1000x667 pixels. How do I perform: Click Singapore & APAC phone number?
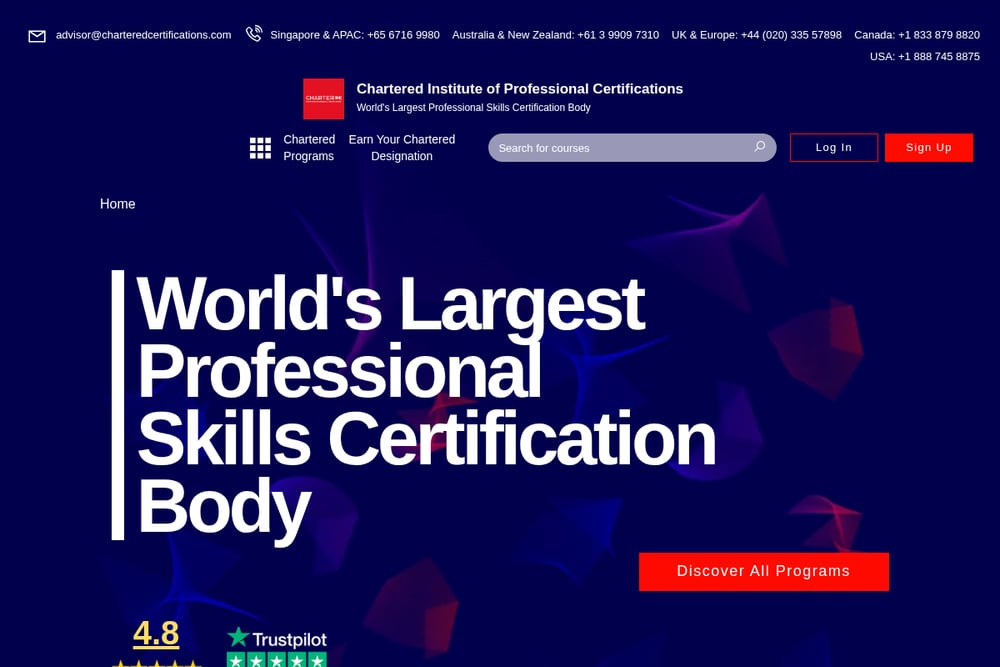(355, 35)
